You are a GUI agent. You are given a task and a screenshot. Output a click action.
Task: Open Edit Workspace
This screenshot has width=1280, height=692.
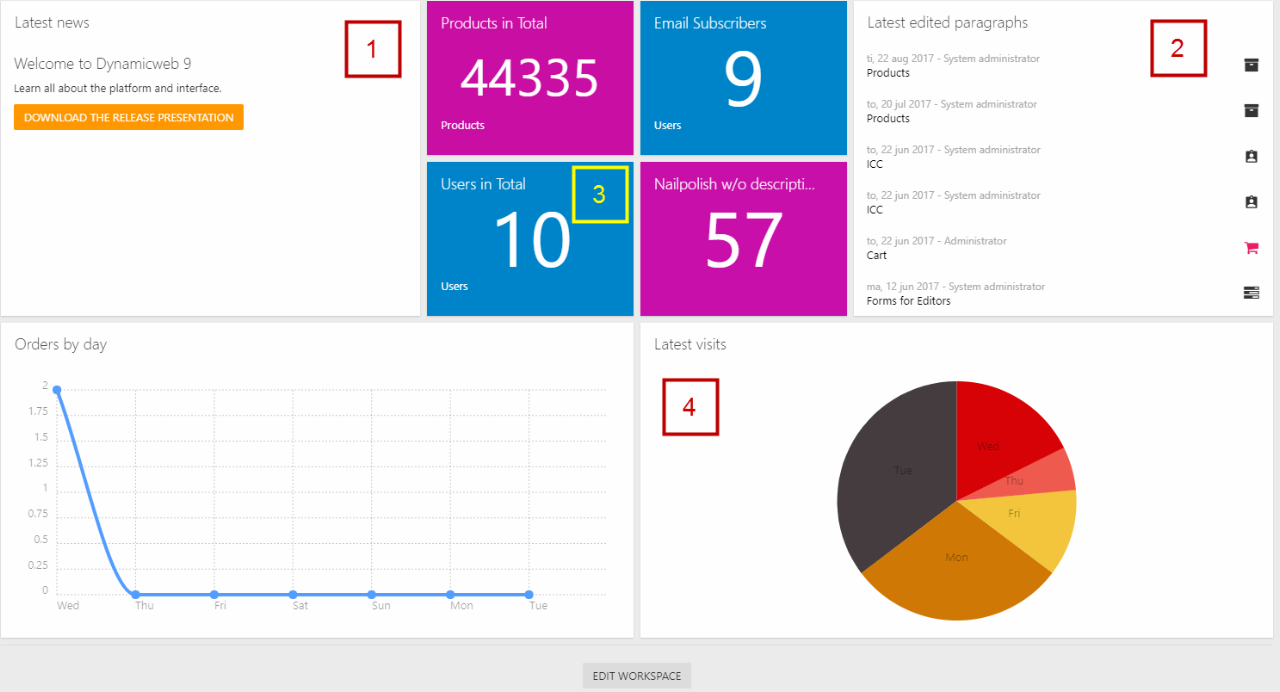pyautogui.click(x=636, y=676)
